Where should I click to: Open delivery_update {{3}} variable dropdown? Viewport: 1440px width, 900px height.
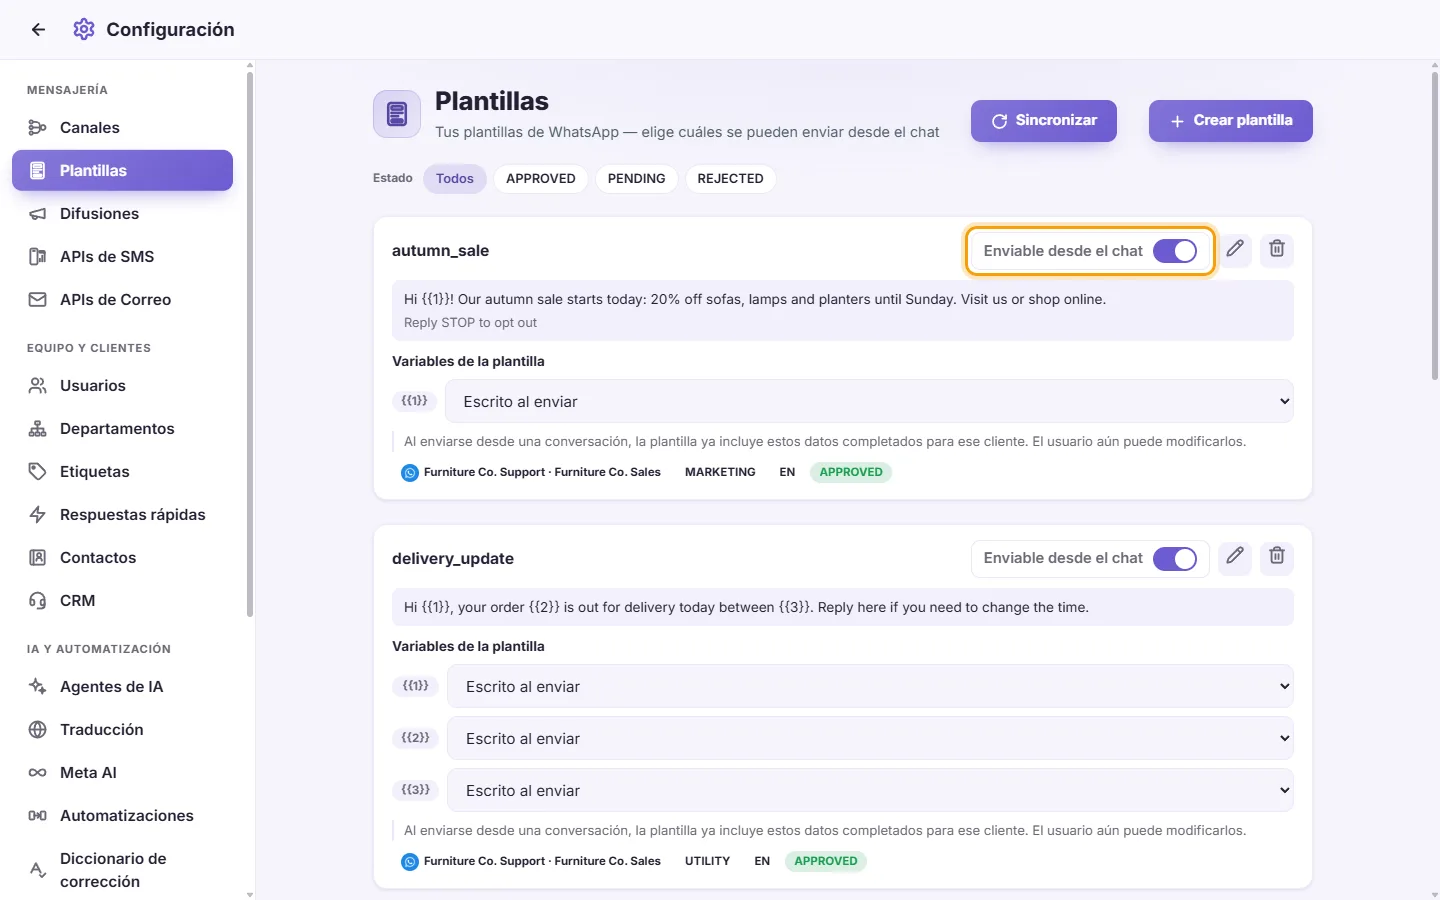870,790
